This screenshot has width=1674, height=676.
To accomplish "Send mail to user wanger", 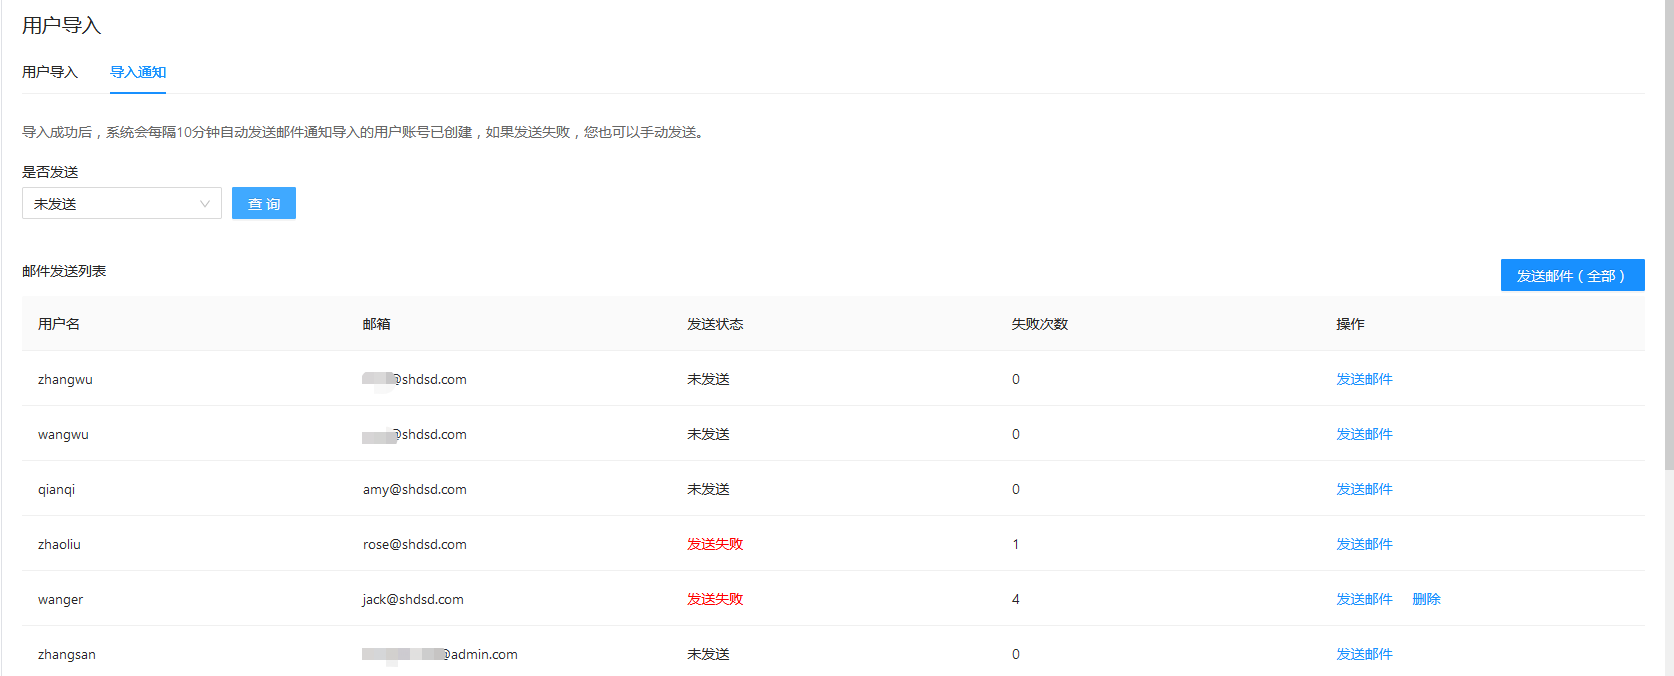I will click(1364, 599).
